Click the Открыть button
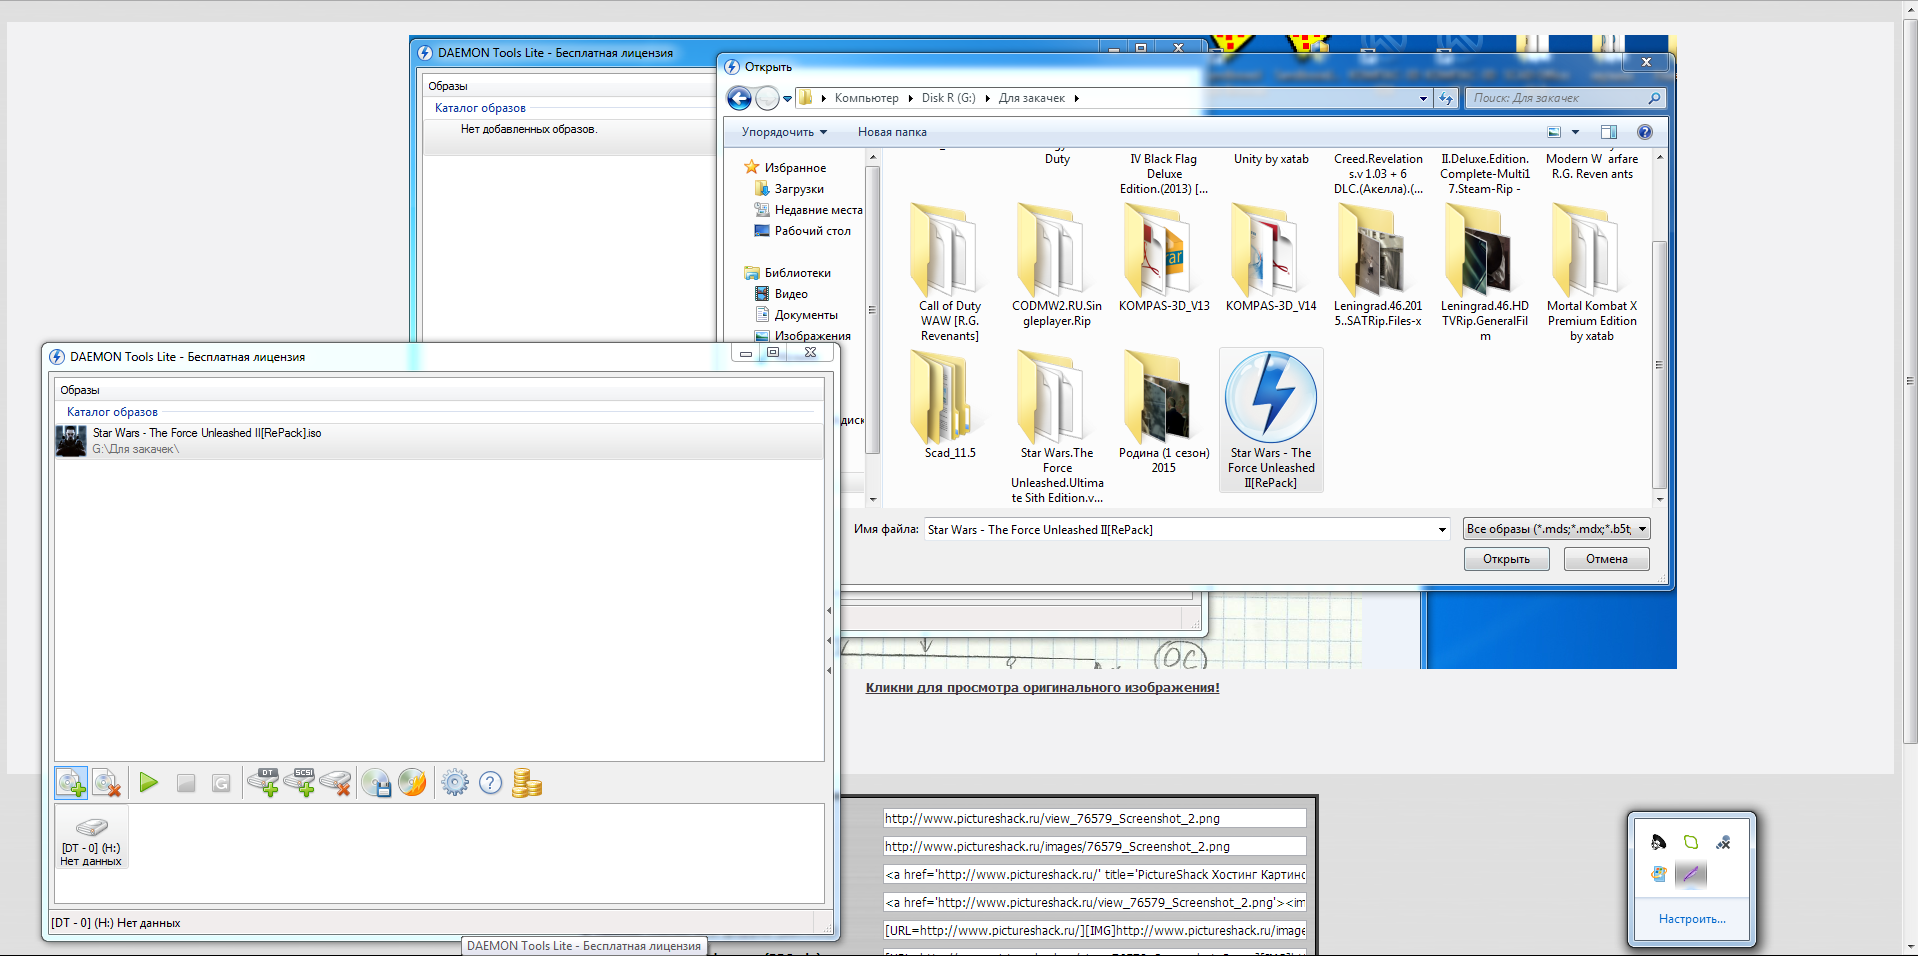1918x956 pixels. point(1506,559)
